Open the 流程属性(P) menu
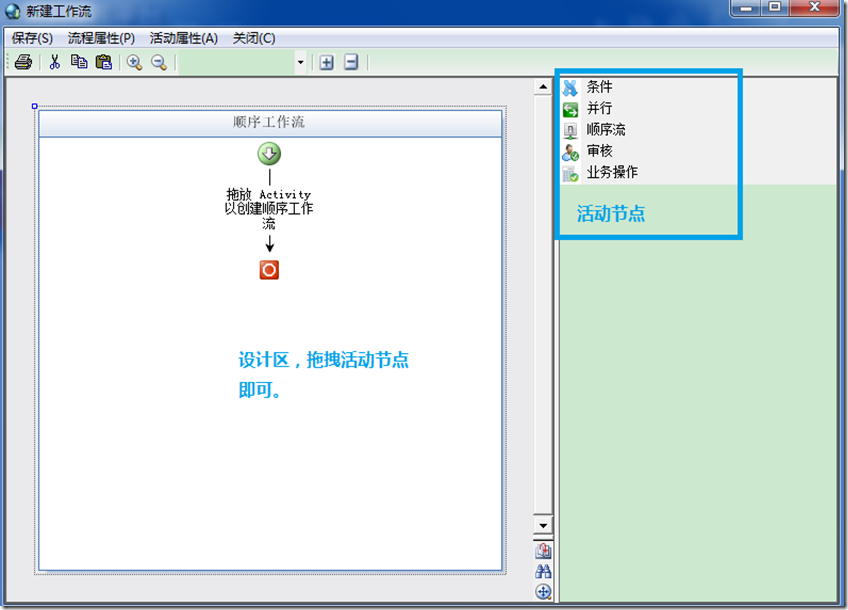 [x=101, y=38]
